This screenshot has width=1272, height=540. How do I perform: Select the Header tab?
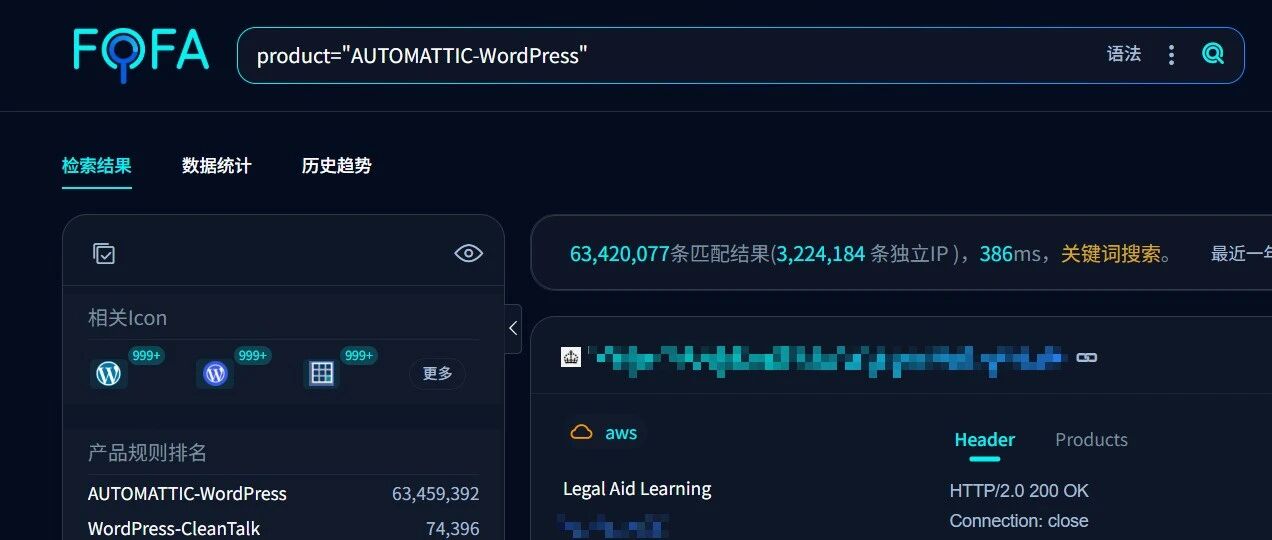pyautogui.click(x=984, y=440)
